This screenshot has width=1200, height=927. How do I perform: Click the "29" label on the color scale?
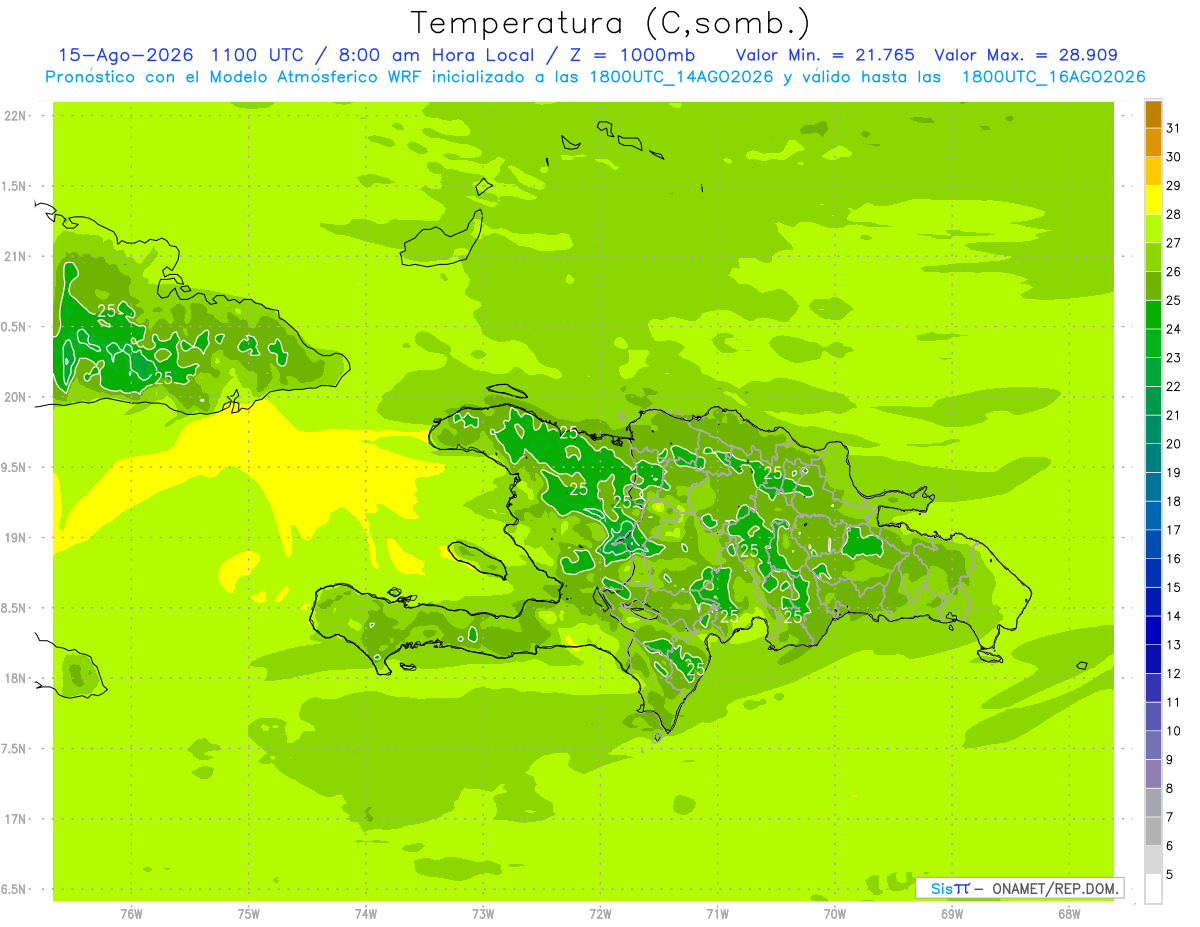(1174, 186)
